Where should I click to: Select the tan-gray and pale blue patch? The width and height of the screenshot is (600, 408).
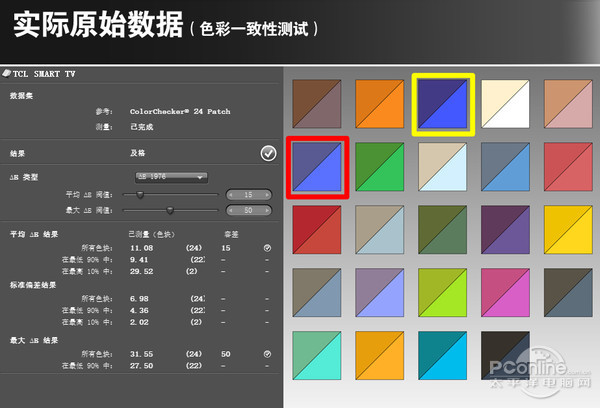pyautogui.click(x=380, y=230)
